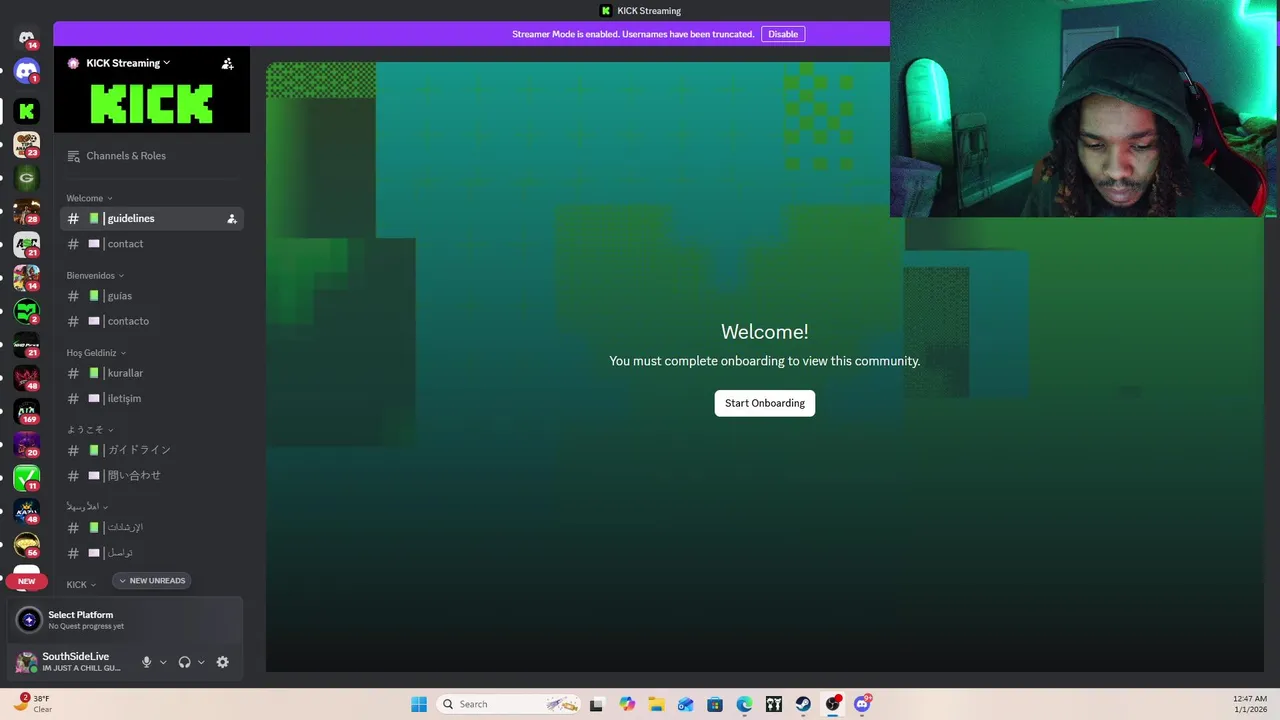Open the Select Platform quest panel
This screenshot has height=720, width=1280.
(x=126, y=620)
